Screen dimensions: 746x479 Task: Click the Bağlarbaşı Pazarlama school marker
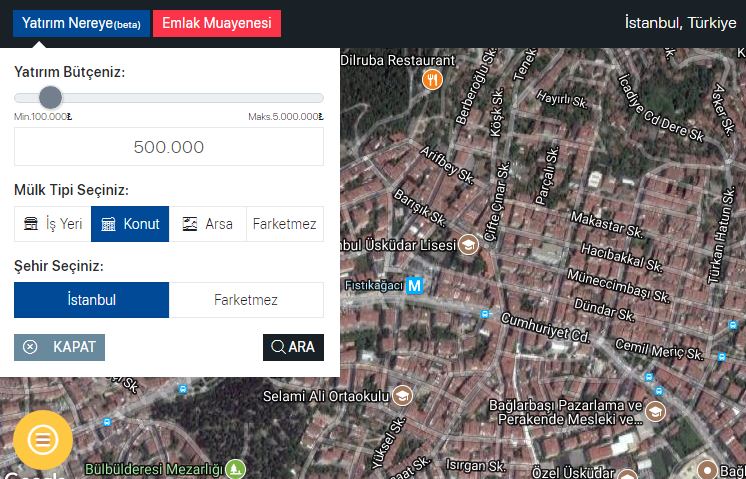point(655,411)
